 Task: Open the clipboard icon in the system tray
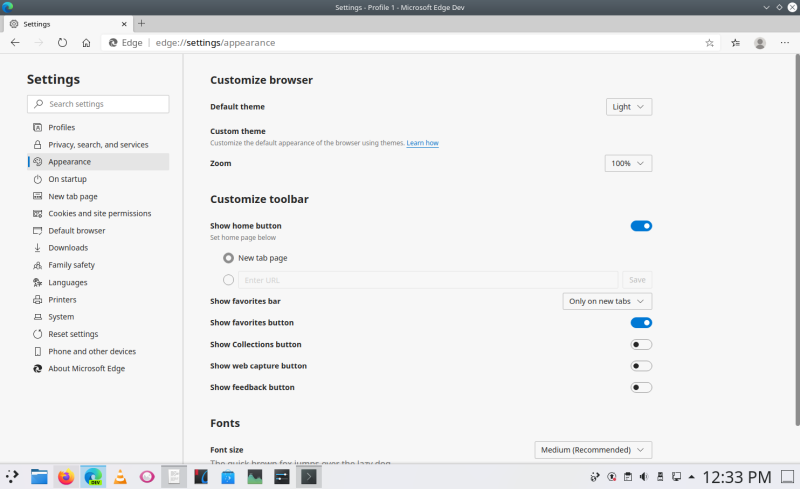tap(628, 477)
